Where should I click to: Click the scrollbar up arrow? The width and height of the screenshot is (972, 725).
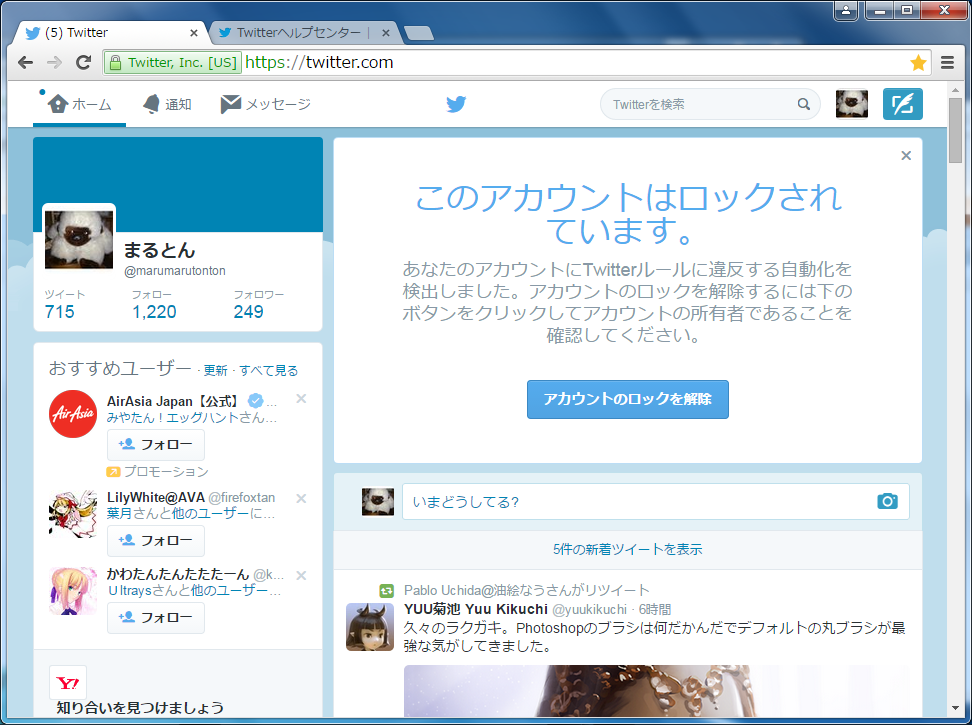pyautogui.click(x=955, y=90)
